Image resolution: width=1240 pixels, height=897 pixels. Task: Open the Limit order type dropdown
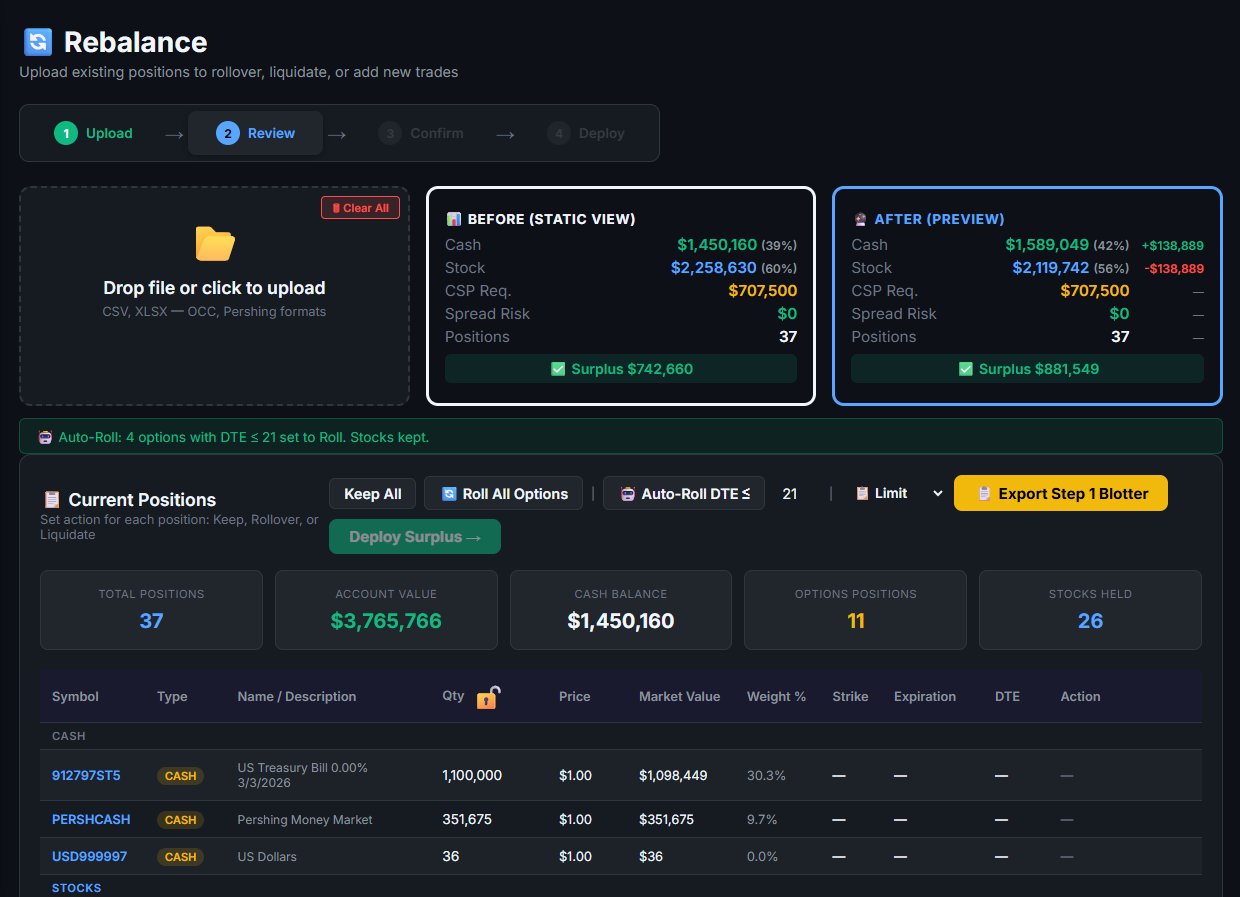897,493
